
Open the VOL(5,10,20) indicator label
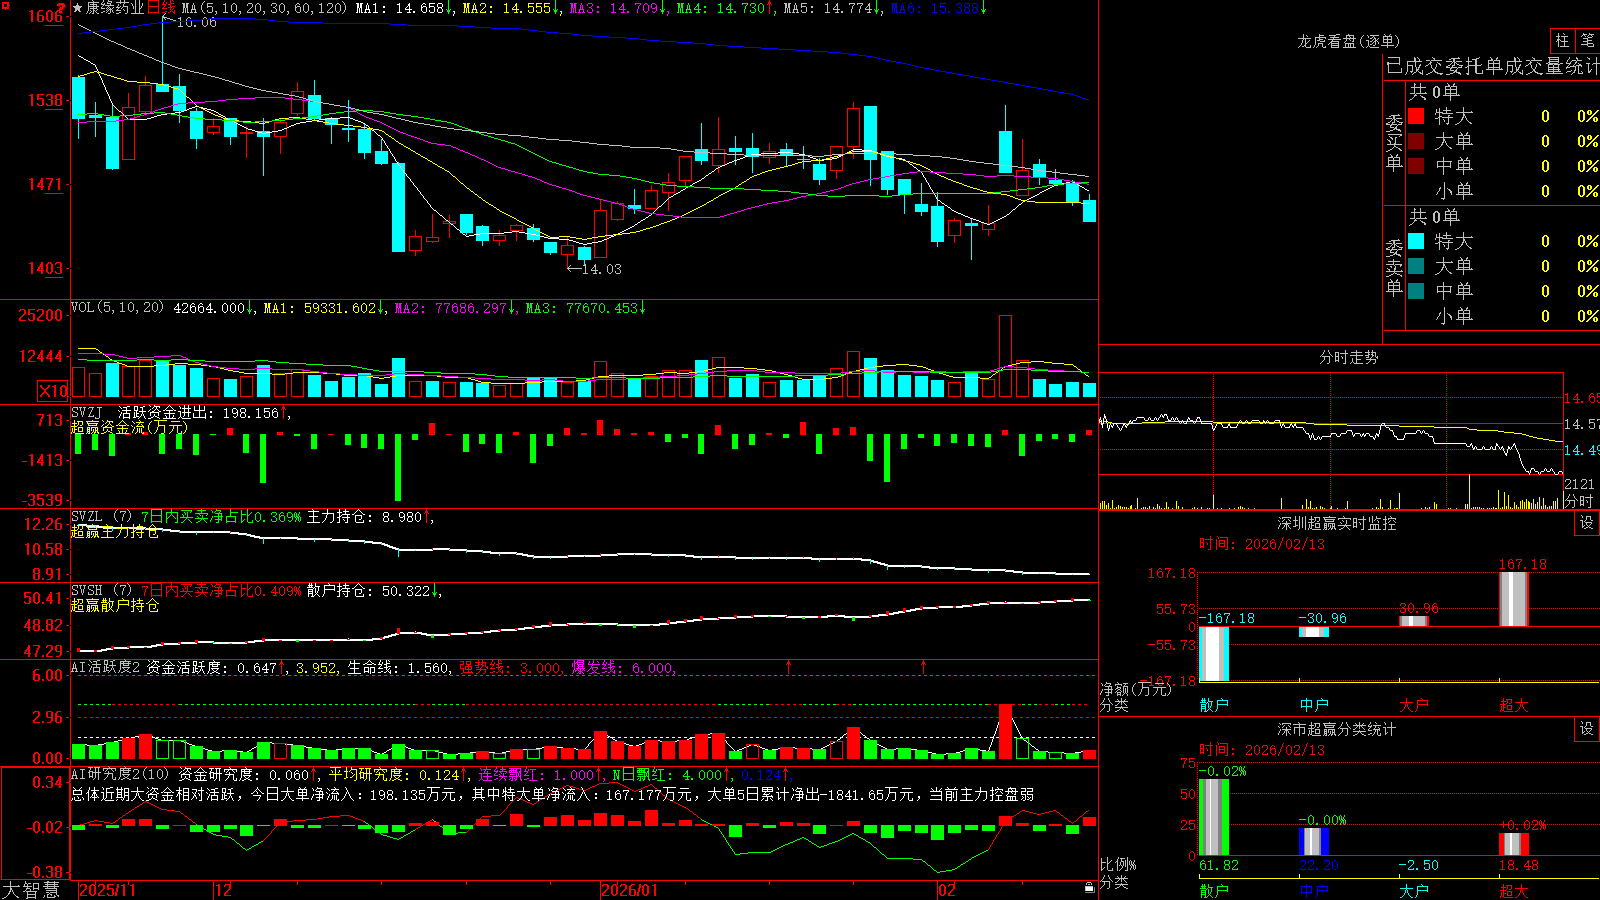point(117,308)
